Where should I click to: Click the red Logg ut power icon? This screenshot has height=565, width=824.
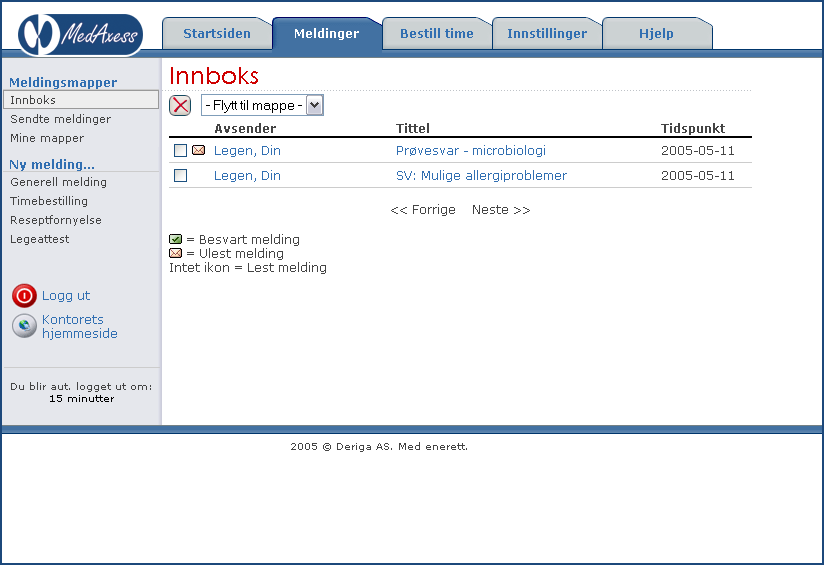24,296
